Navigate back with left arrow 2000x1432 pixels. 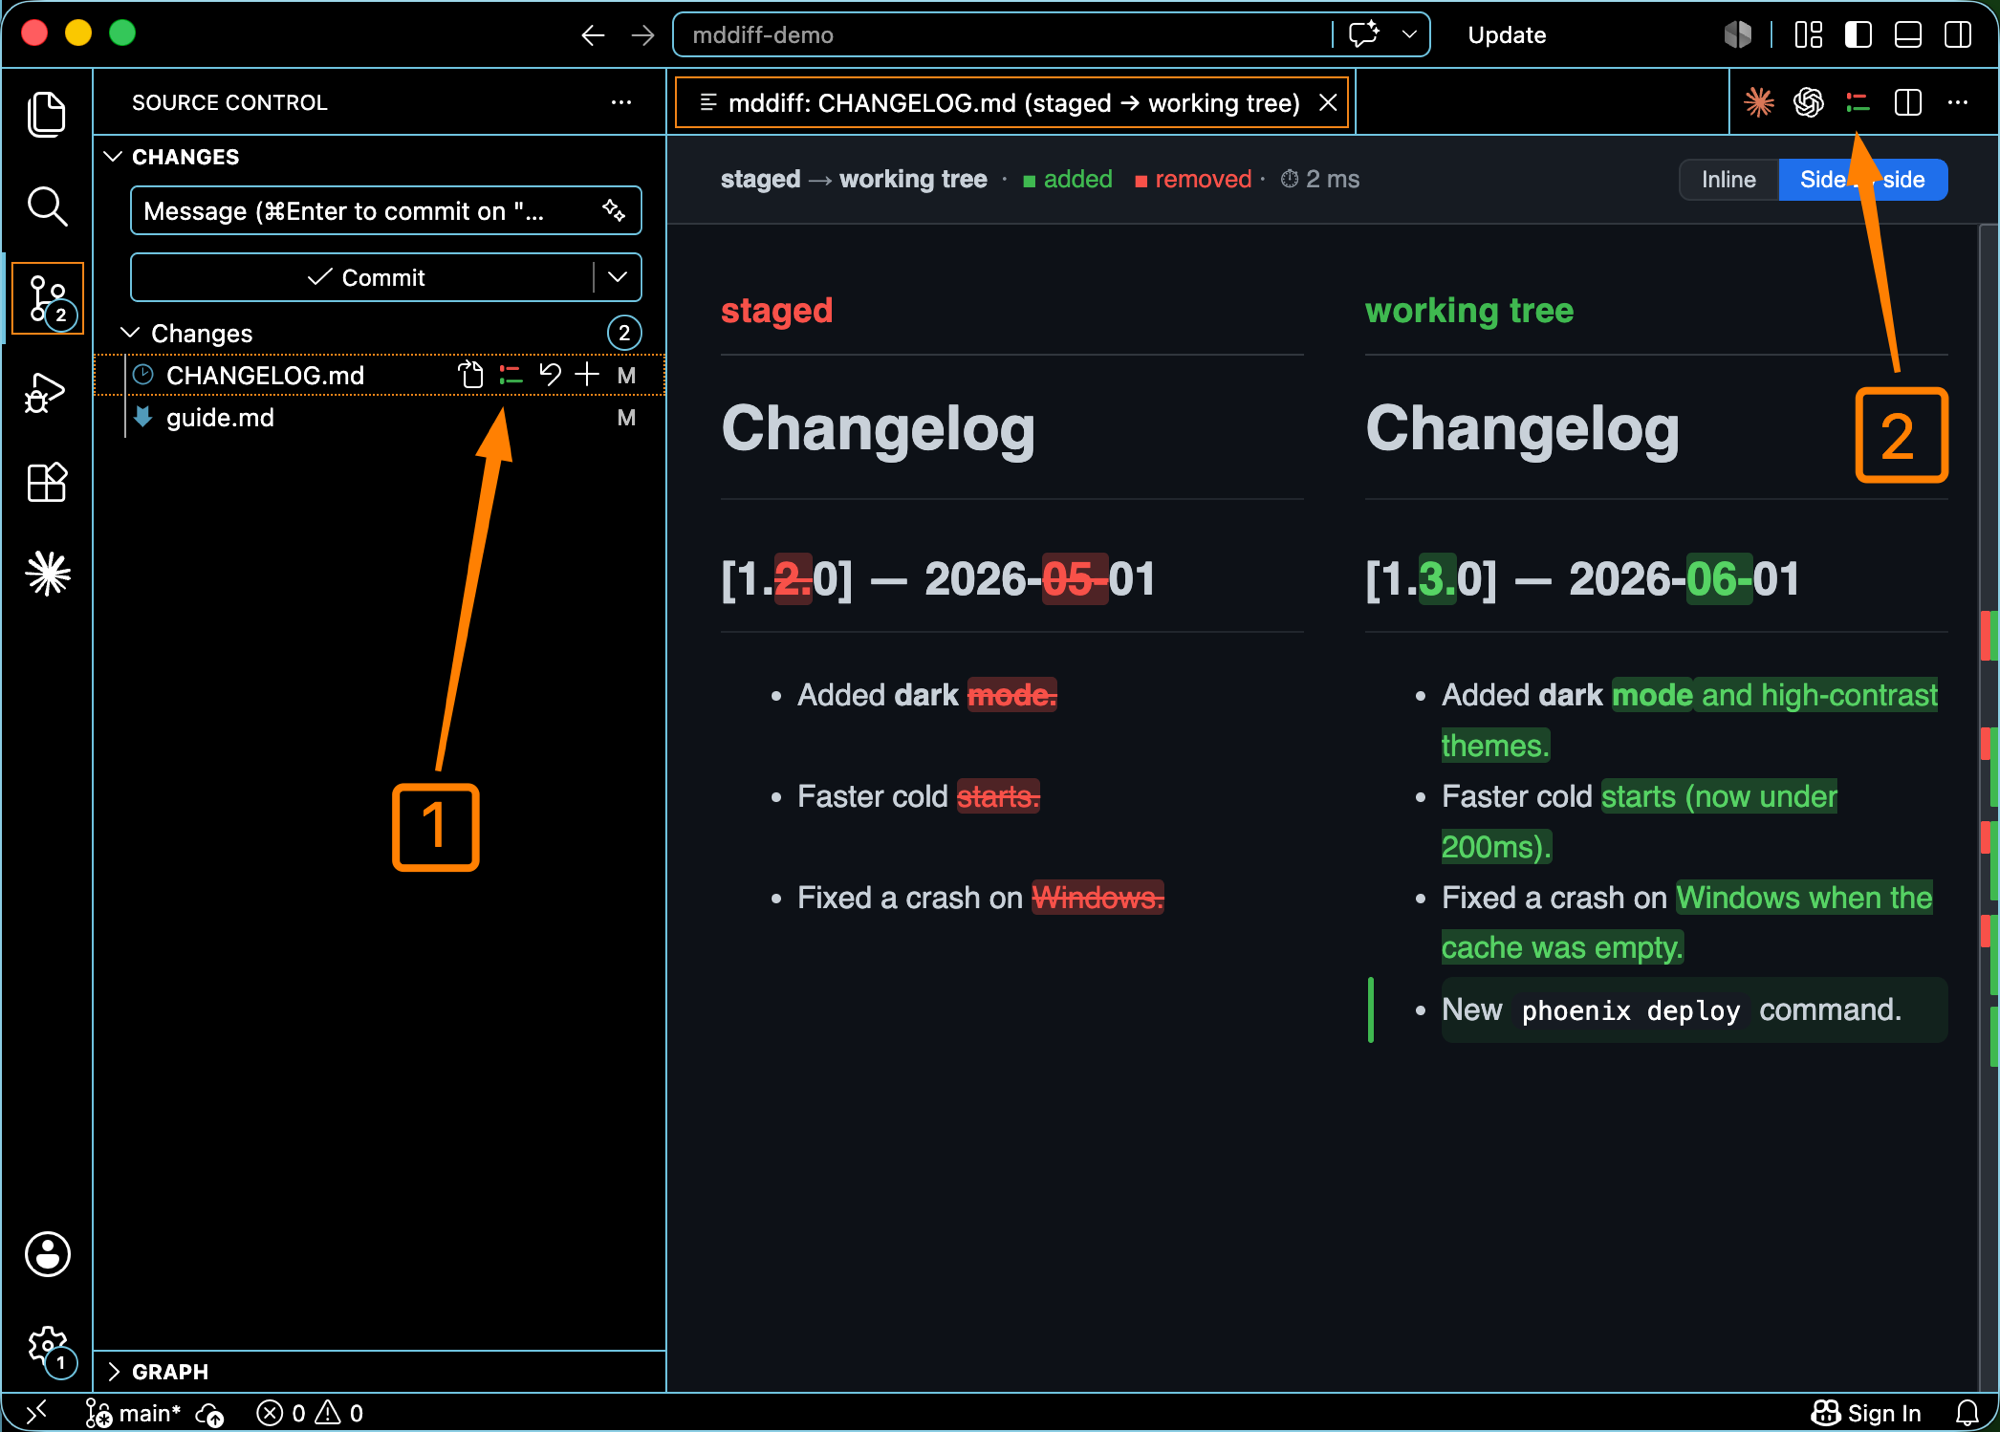click(x=593, y=36)
